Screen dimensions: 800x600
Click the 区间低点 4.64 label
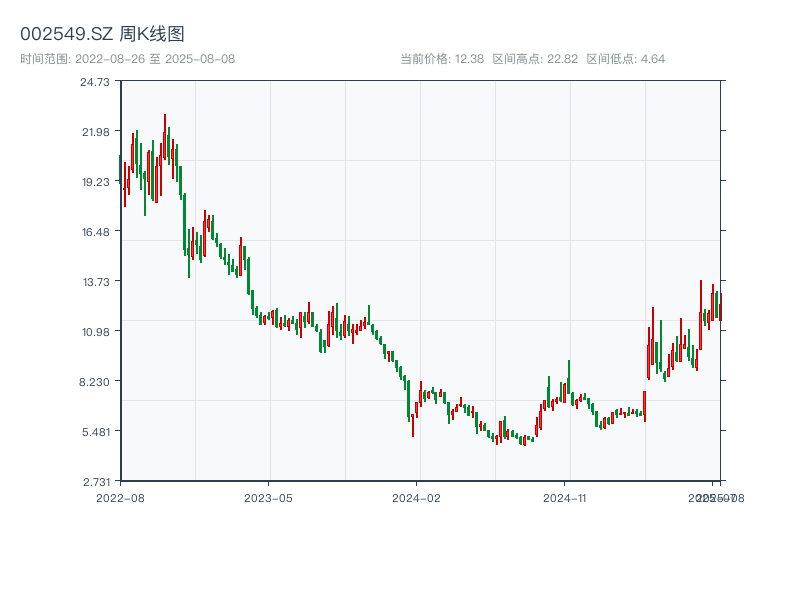tap(626, 59)
